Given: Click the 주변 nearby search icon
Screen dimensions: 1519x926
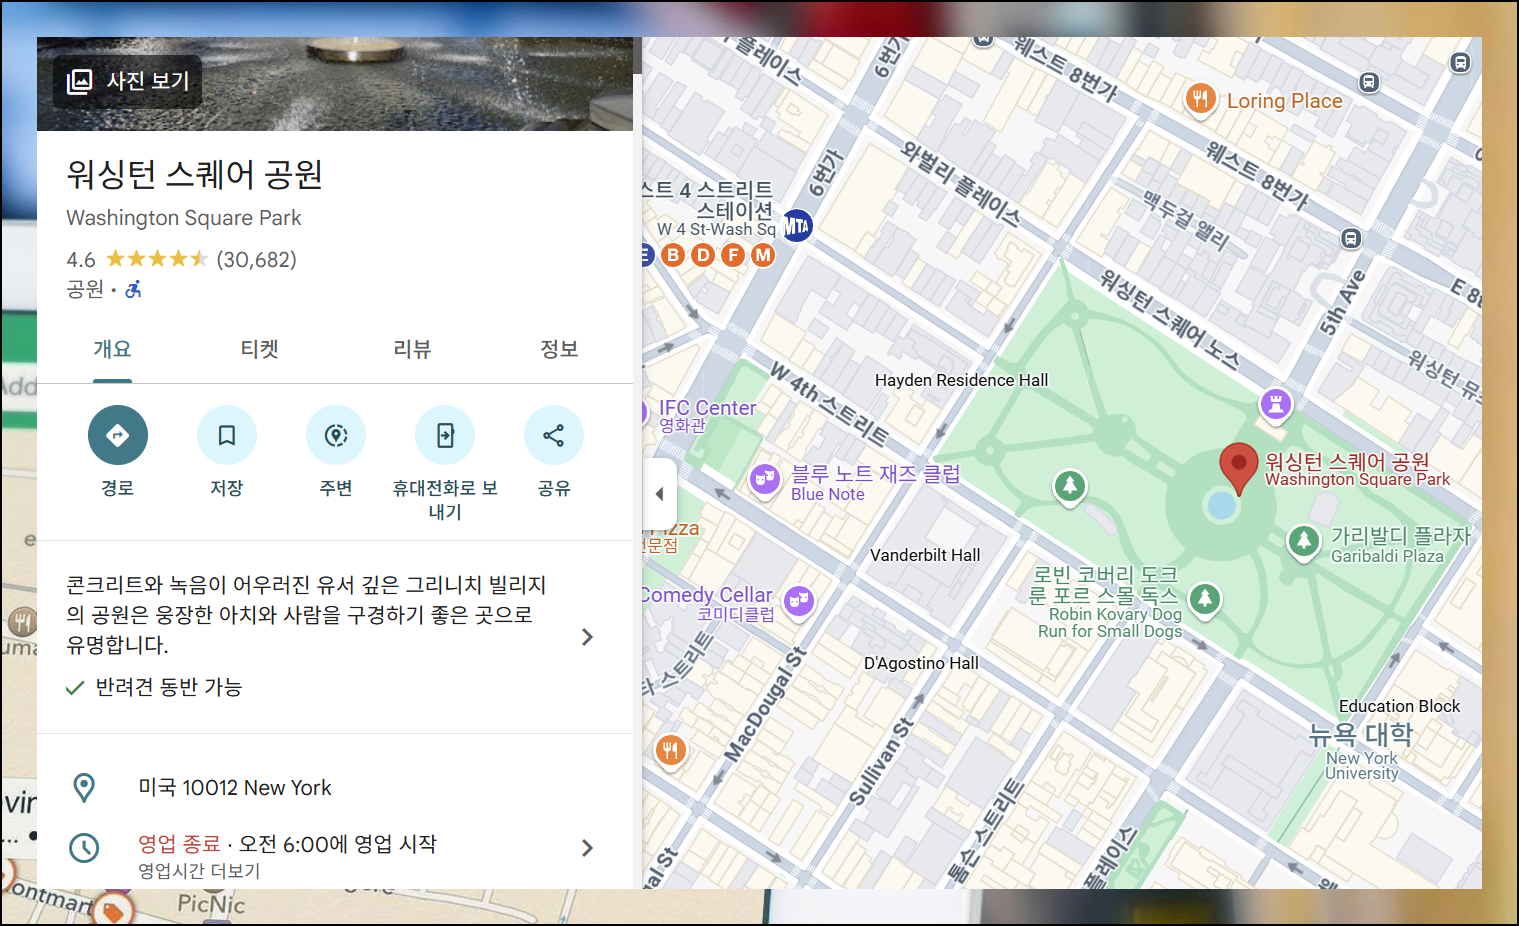Looking at the screenshot, I should coord(336,435).
